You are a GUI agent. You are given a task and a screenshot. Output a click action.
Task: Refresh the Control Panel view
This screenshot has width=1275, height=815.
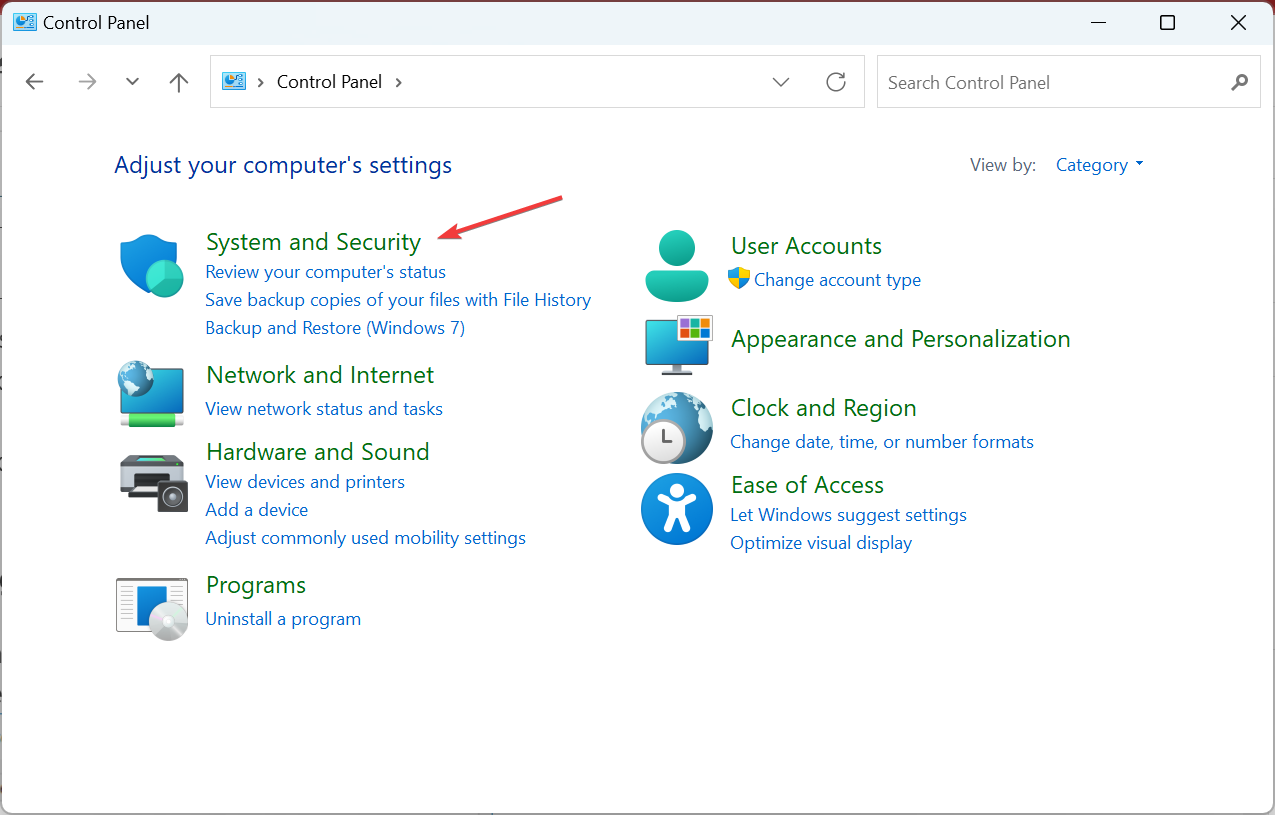[836, 82]
